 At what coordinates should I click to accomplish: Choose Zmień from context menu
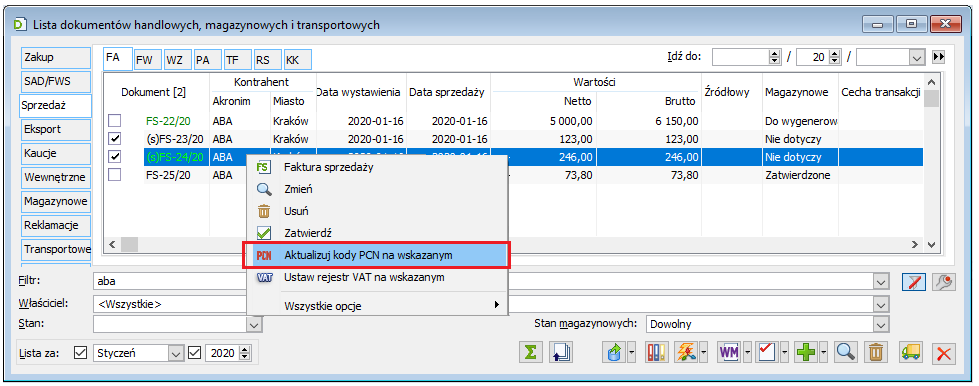377,189
